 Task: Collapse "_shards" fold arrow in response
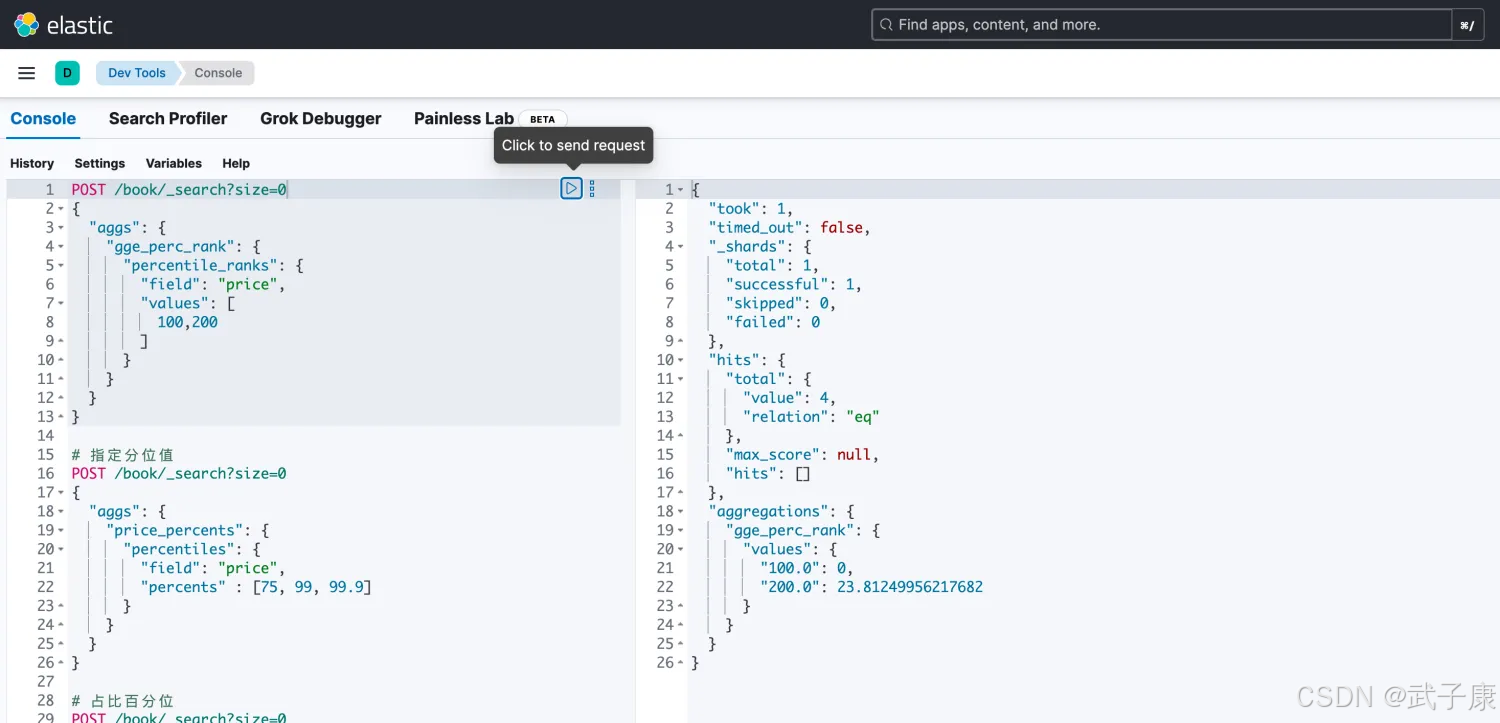tap(681, 247)
